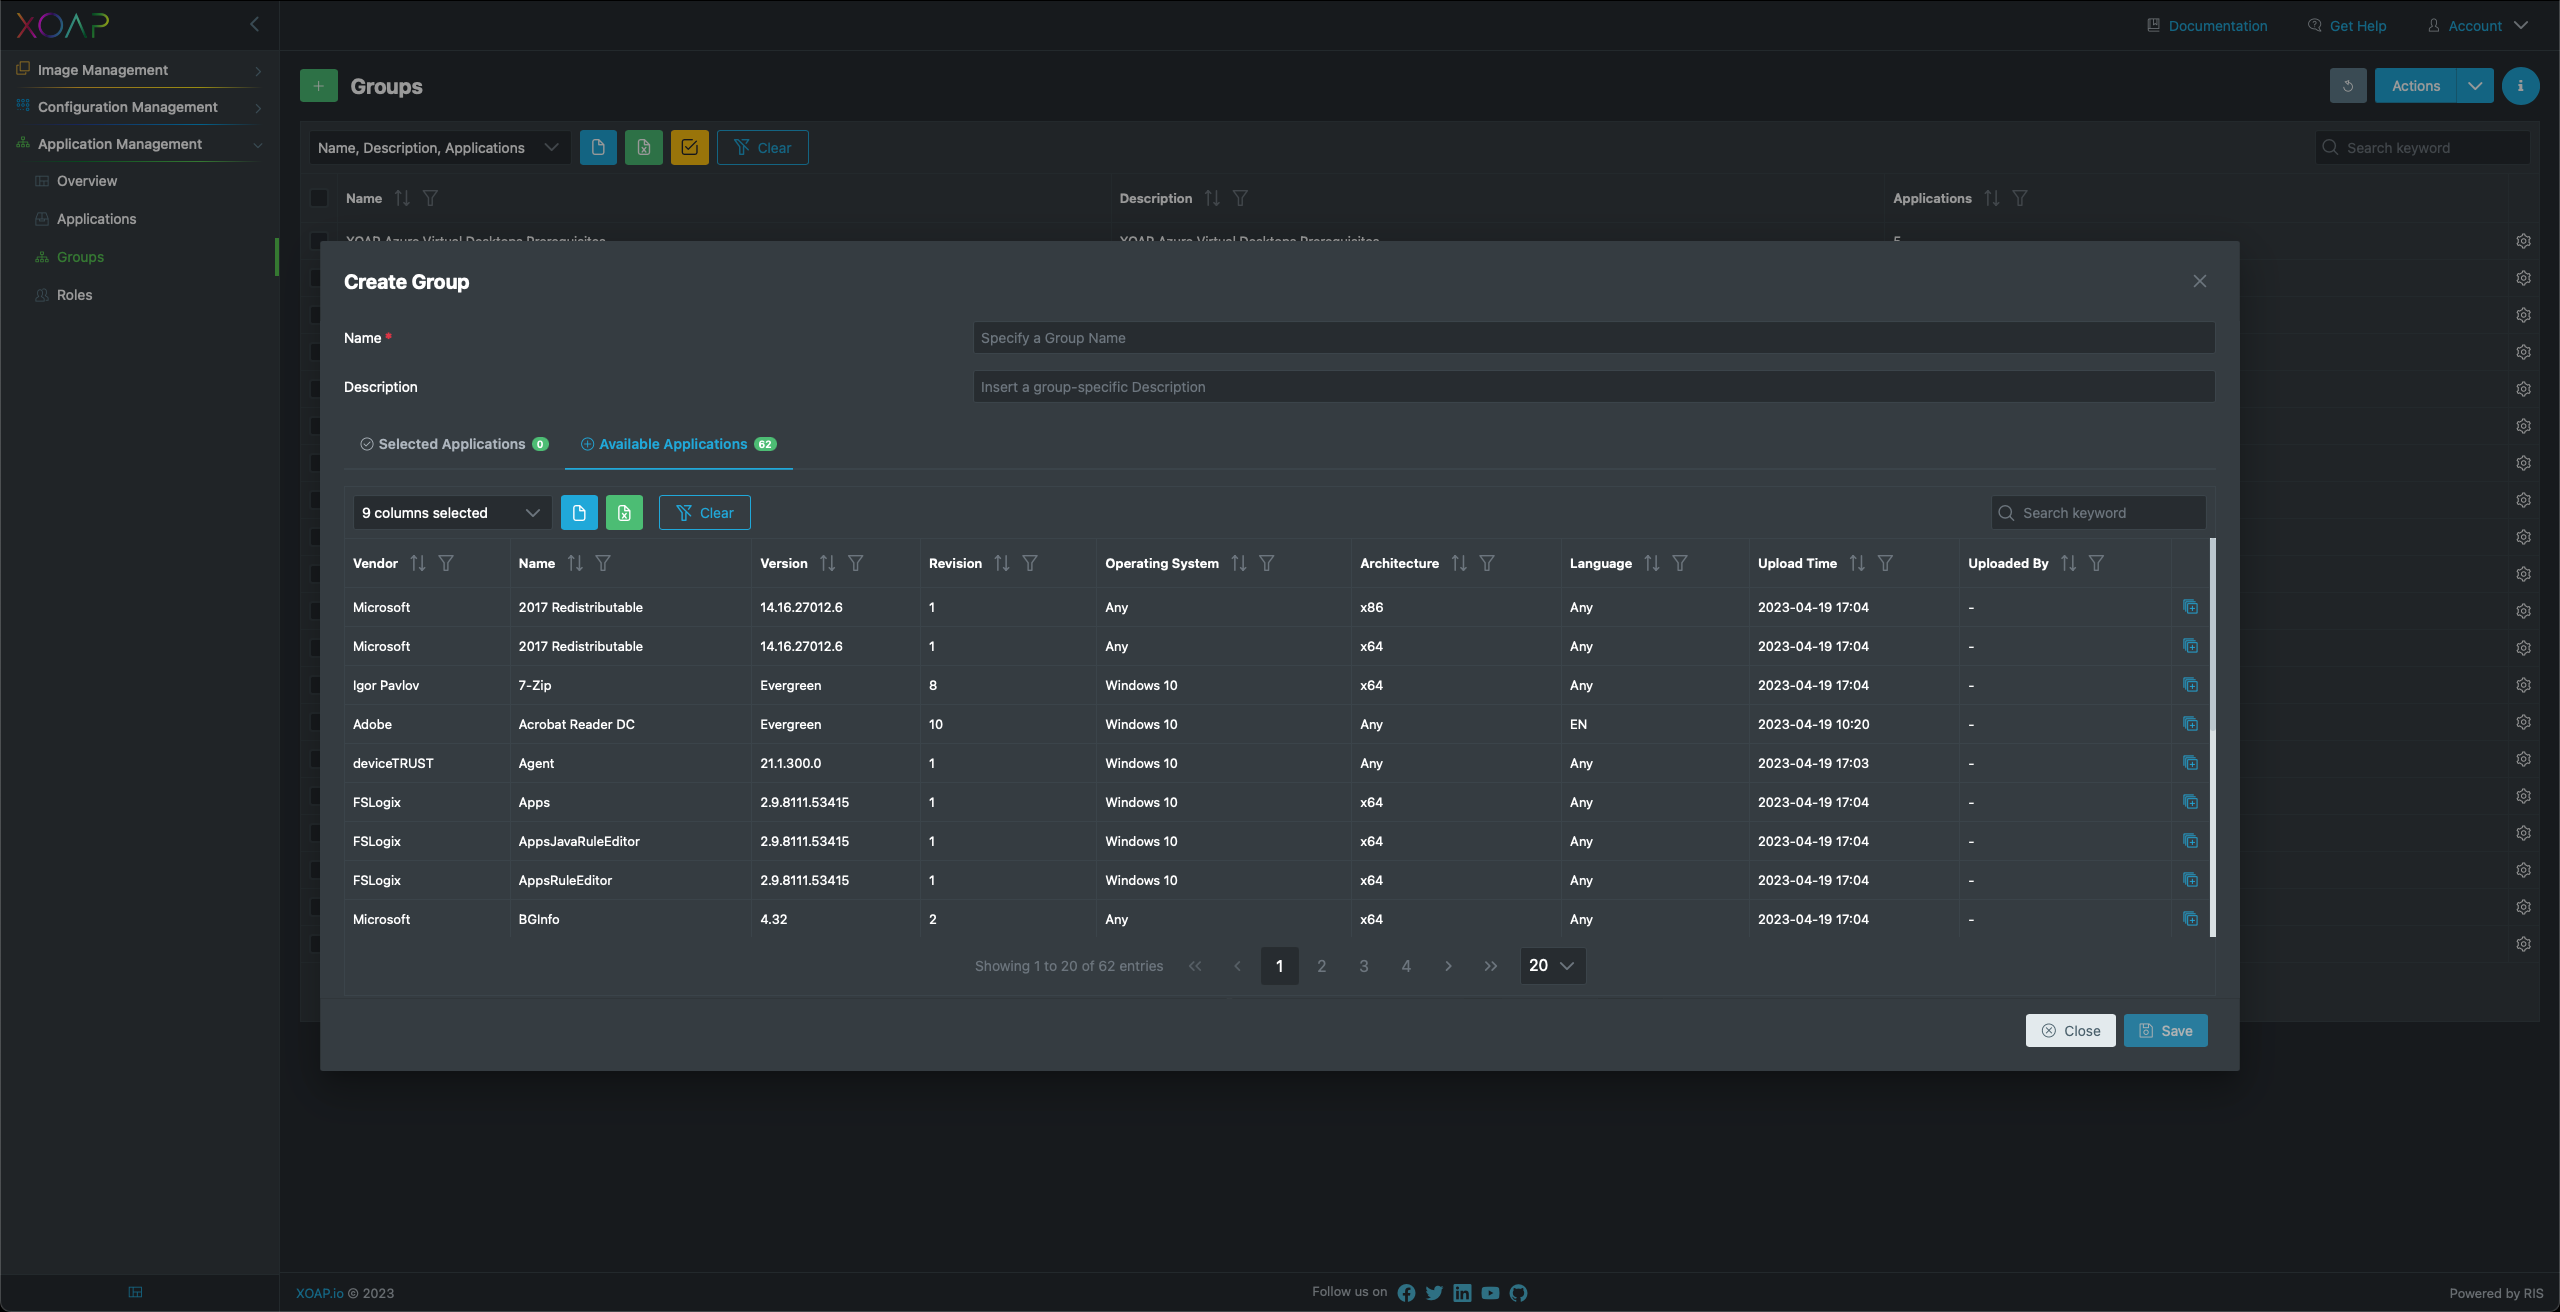
Task: Clear filters in Groups toolbar
Action: pyautogui.click(x=762, y=148)
